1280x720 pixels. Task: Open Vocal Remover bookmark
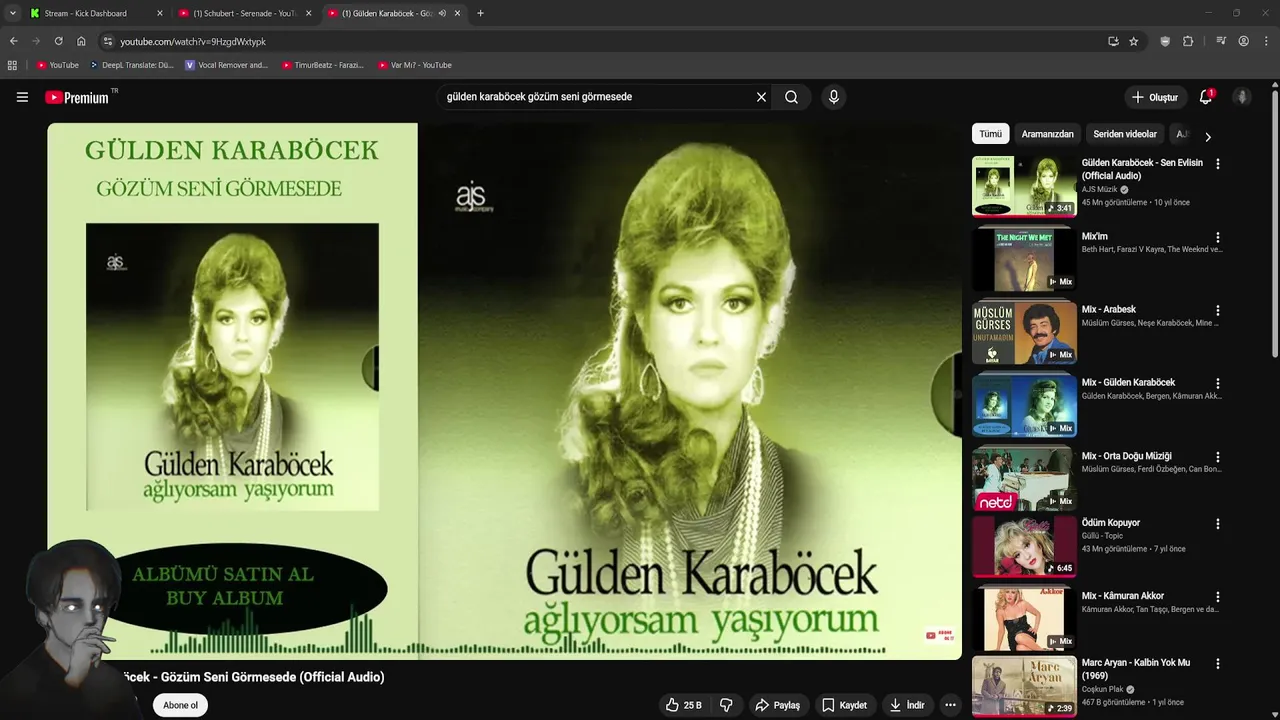(226, 65)
